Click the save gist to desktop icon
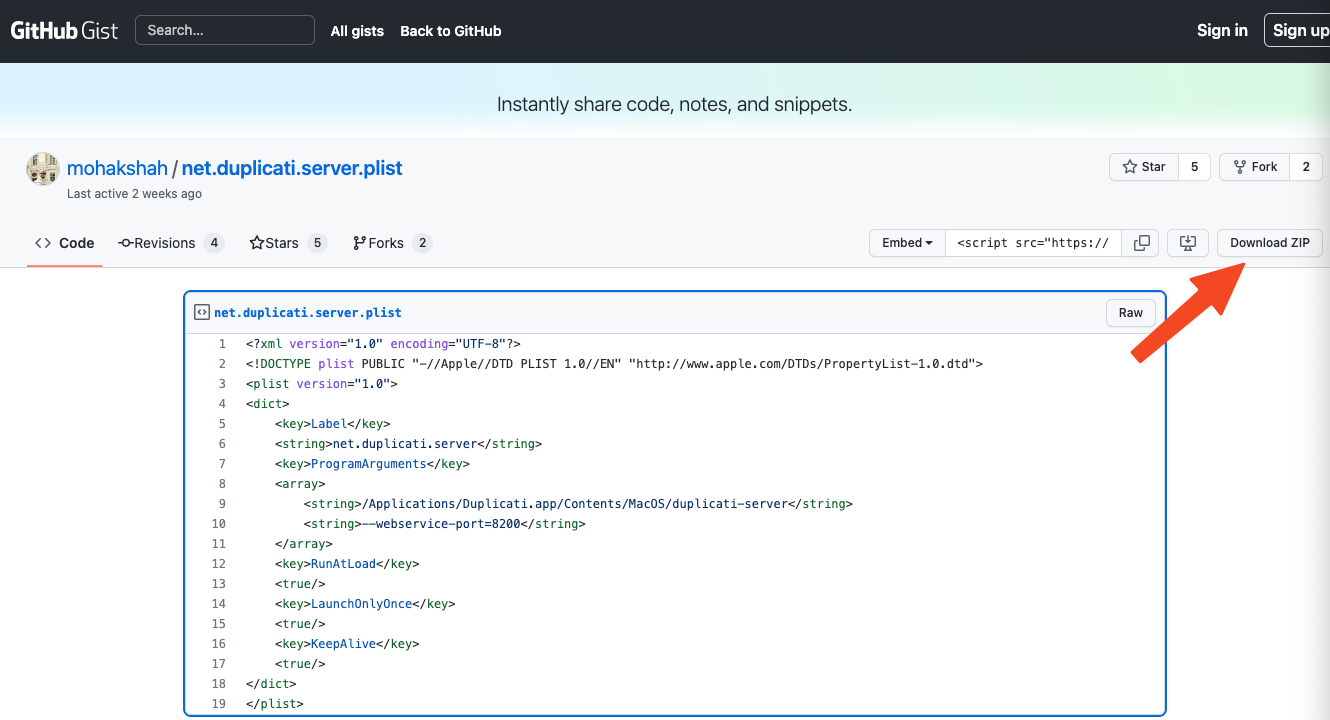The width and height of the screenshot is (1330, 720). (x=1188, y=243)
